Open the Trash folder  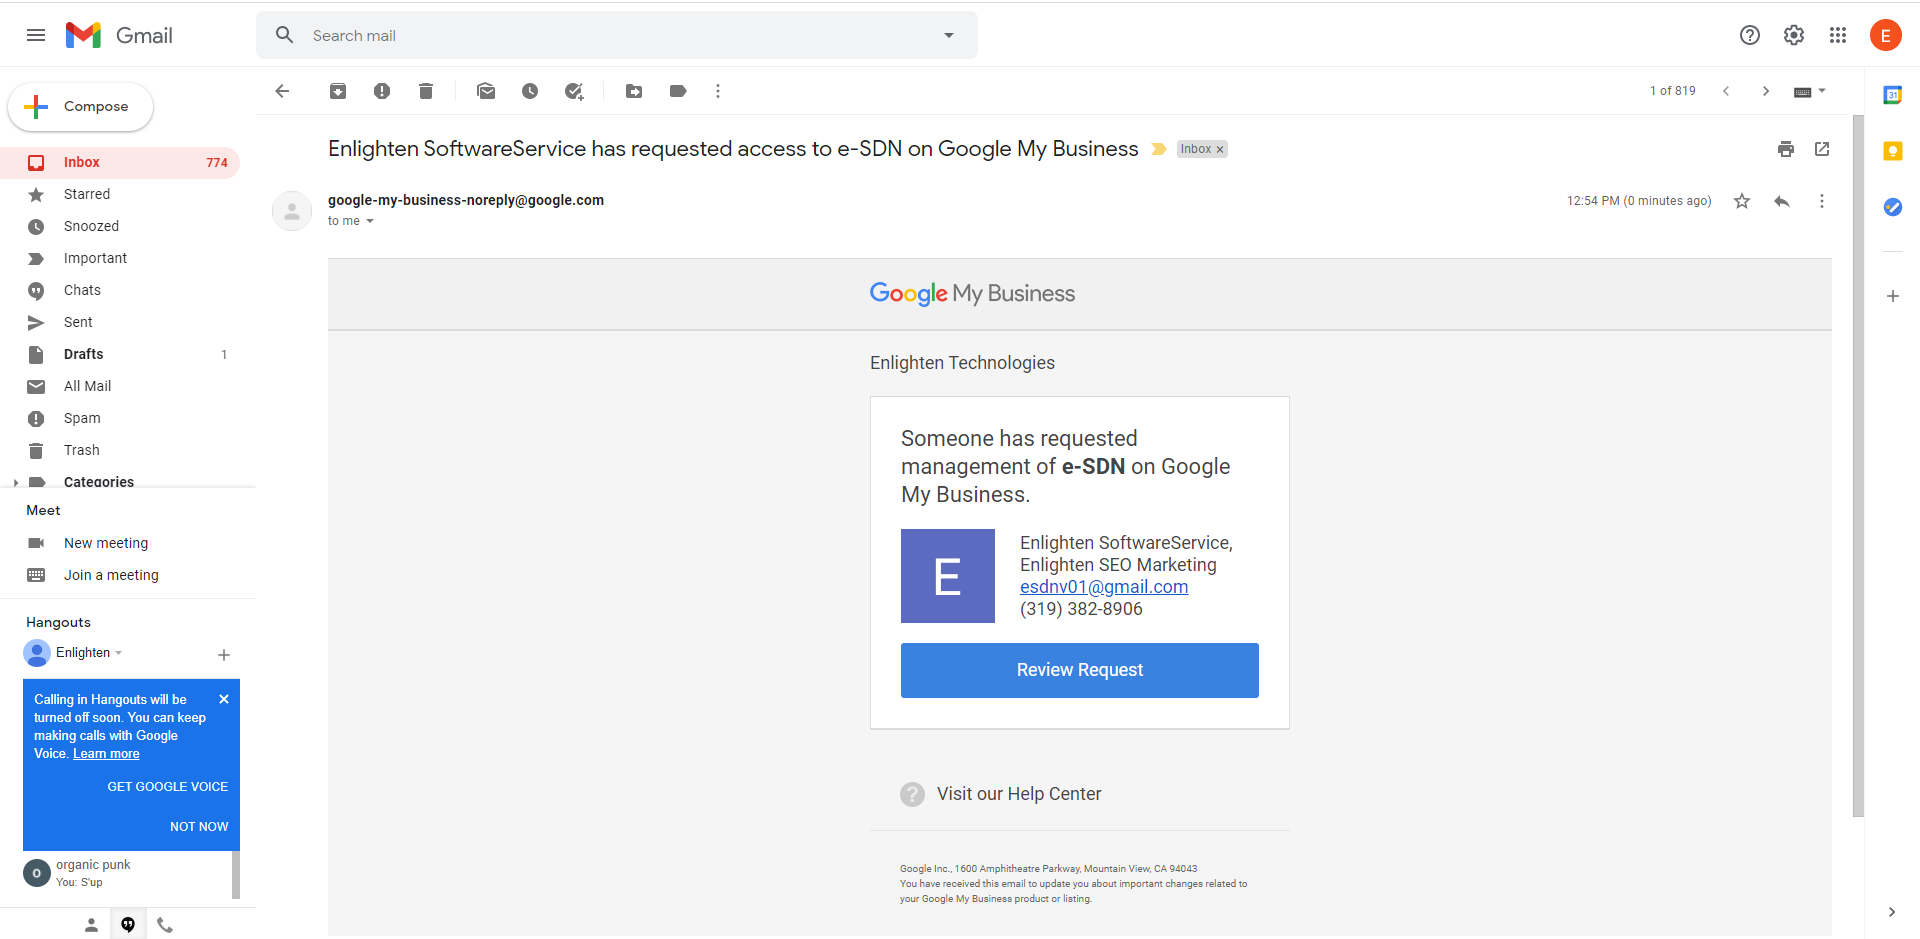pos(120,450)
